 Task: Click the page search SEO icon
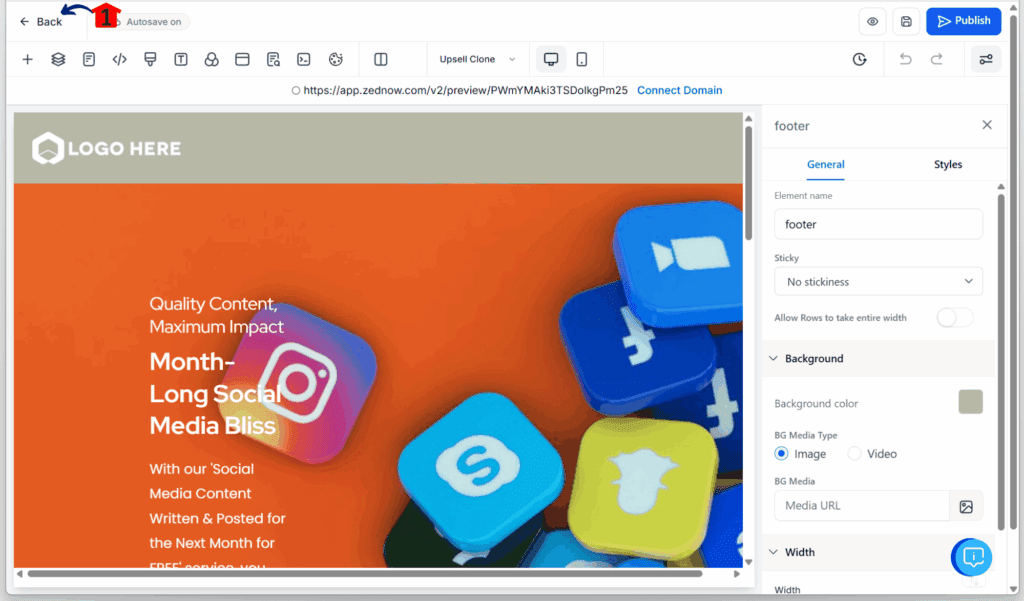pos(273,59)
